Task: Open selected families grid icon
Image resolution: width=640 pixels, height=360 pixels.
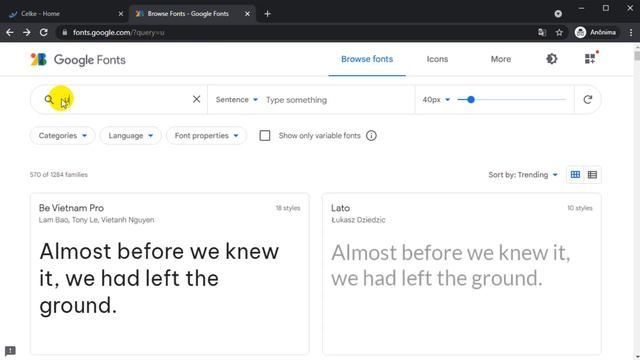Action: coord(590,59)
